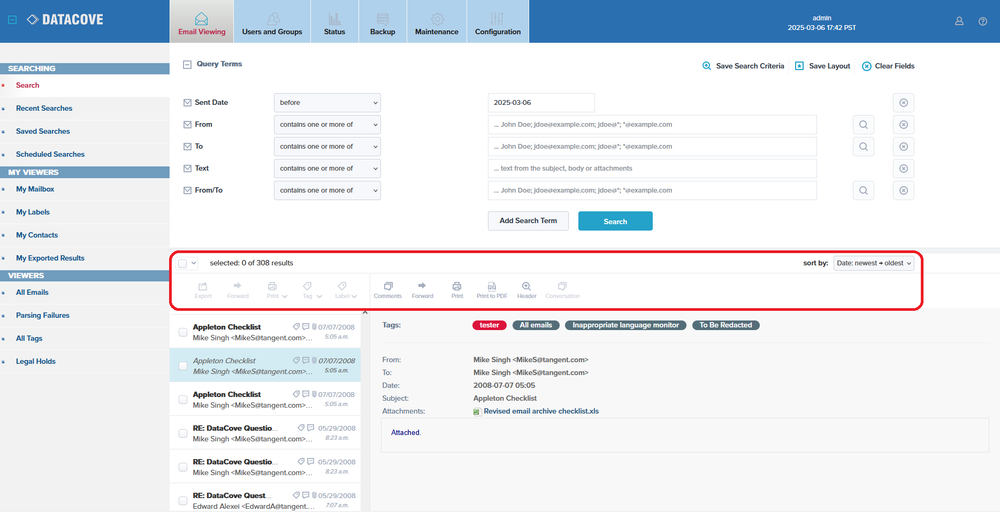Image resolution: width=1000 pixels, height=512 pixels.
Task: Collapse the sidebar using the header toggle icon
Action: pyautogui.click(x=12, y=20)
